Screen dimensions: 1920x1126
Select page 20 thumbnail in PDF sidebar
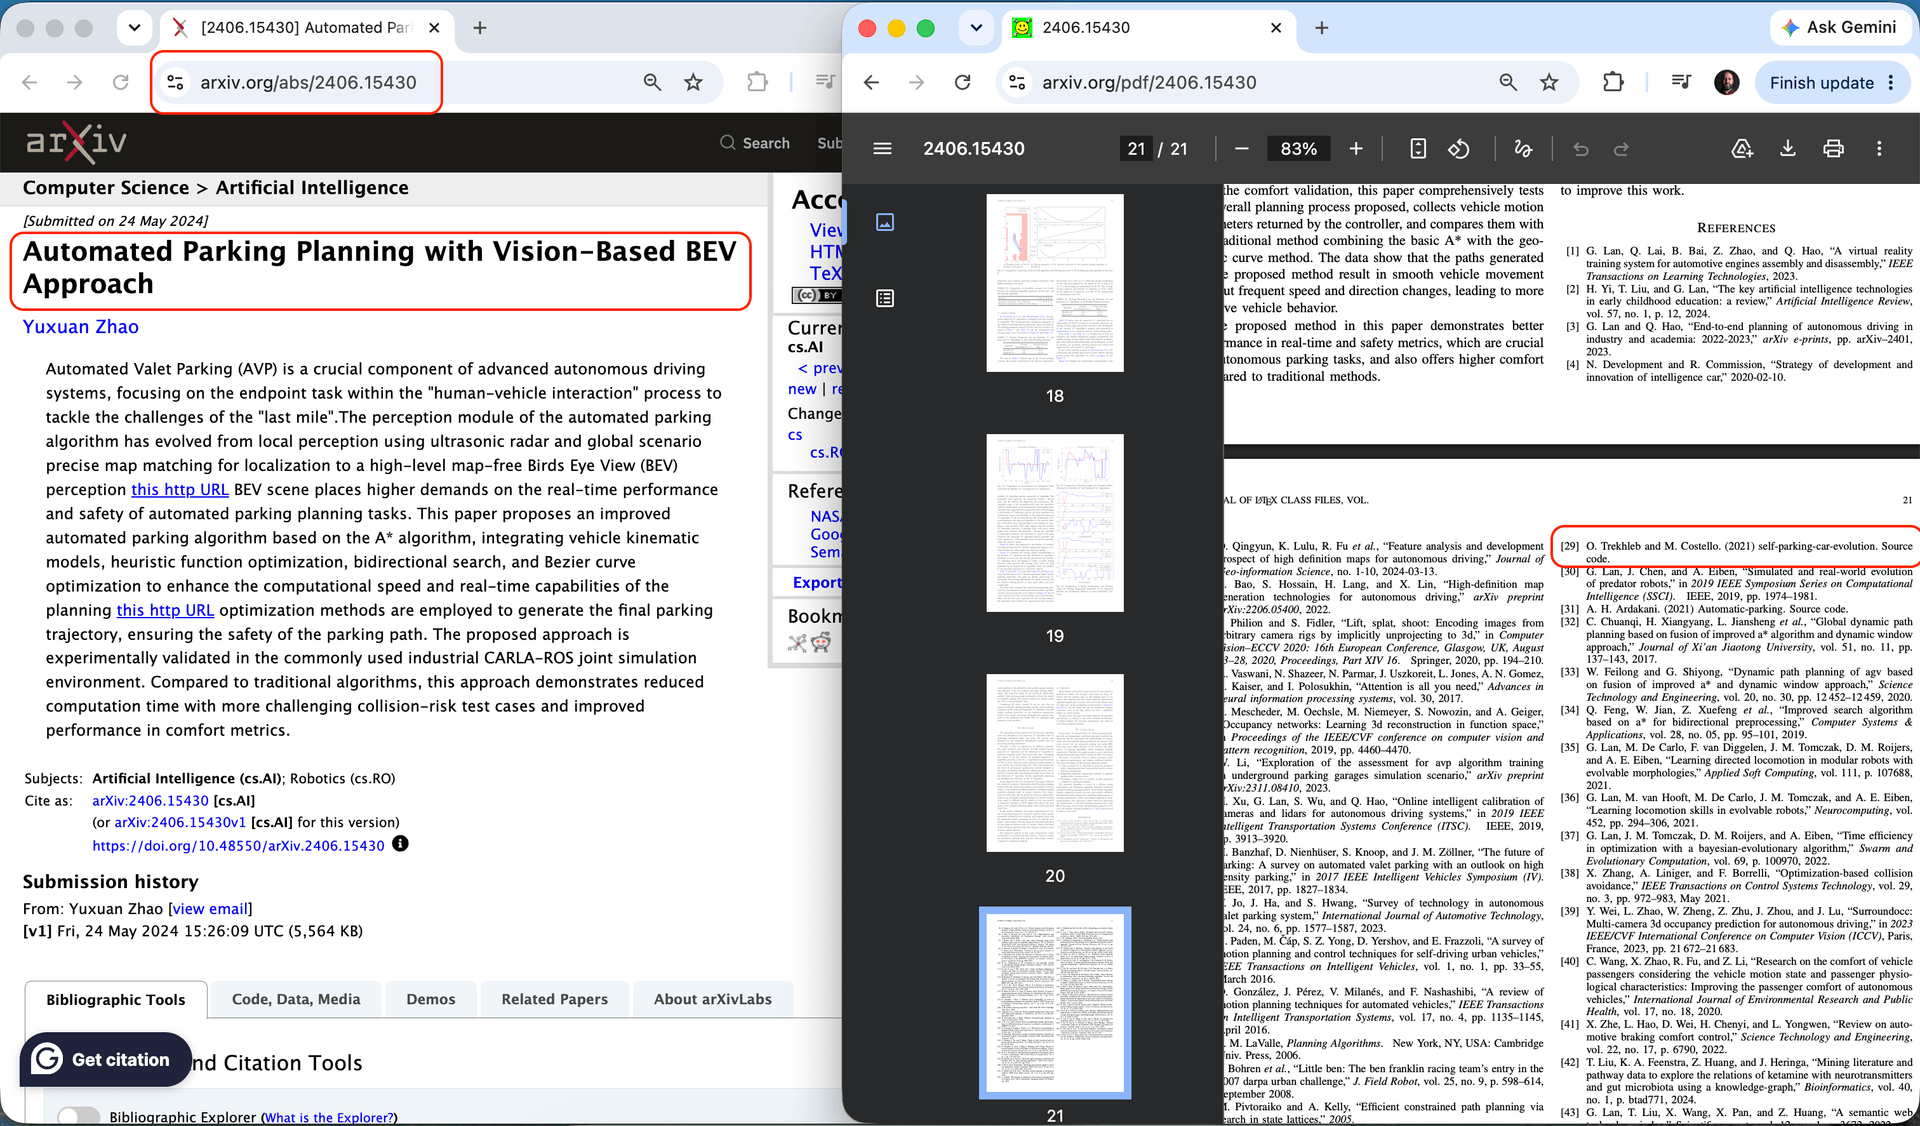pos(1055,763)
